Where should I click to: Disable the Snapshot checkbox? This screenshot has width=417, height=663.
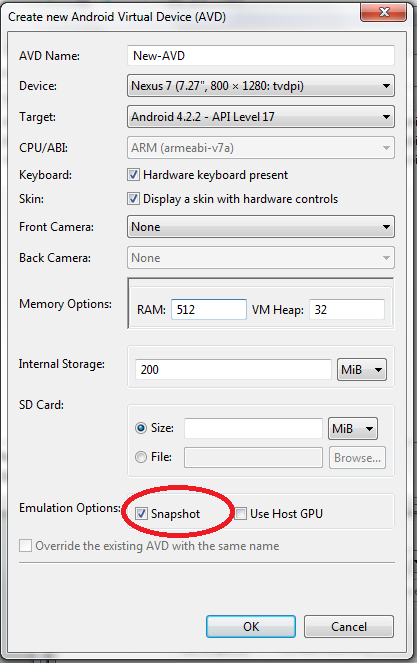click(141, 514)
